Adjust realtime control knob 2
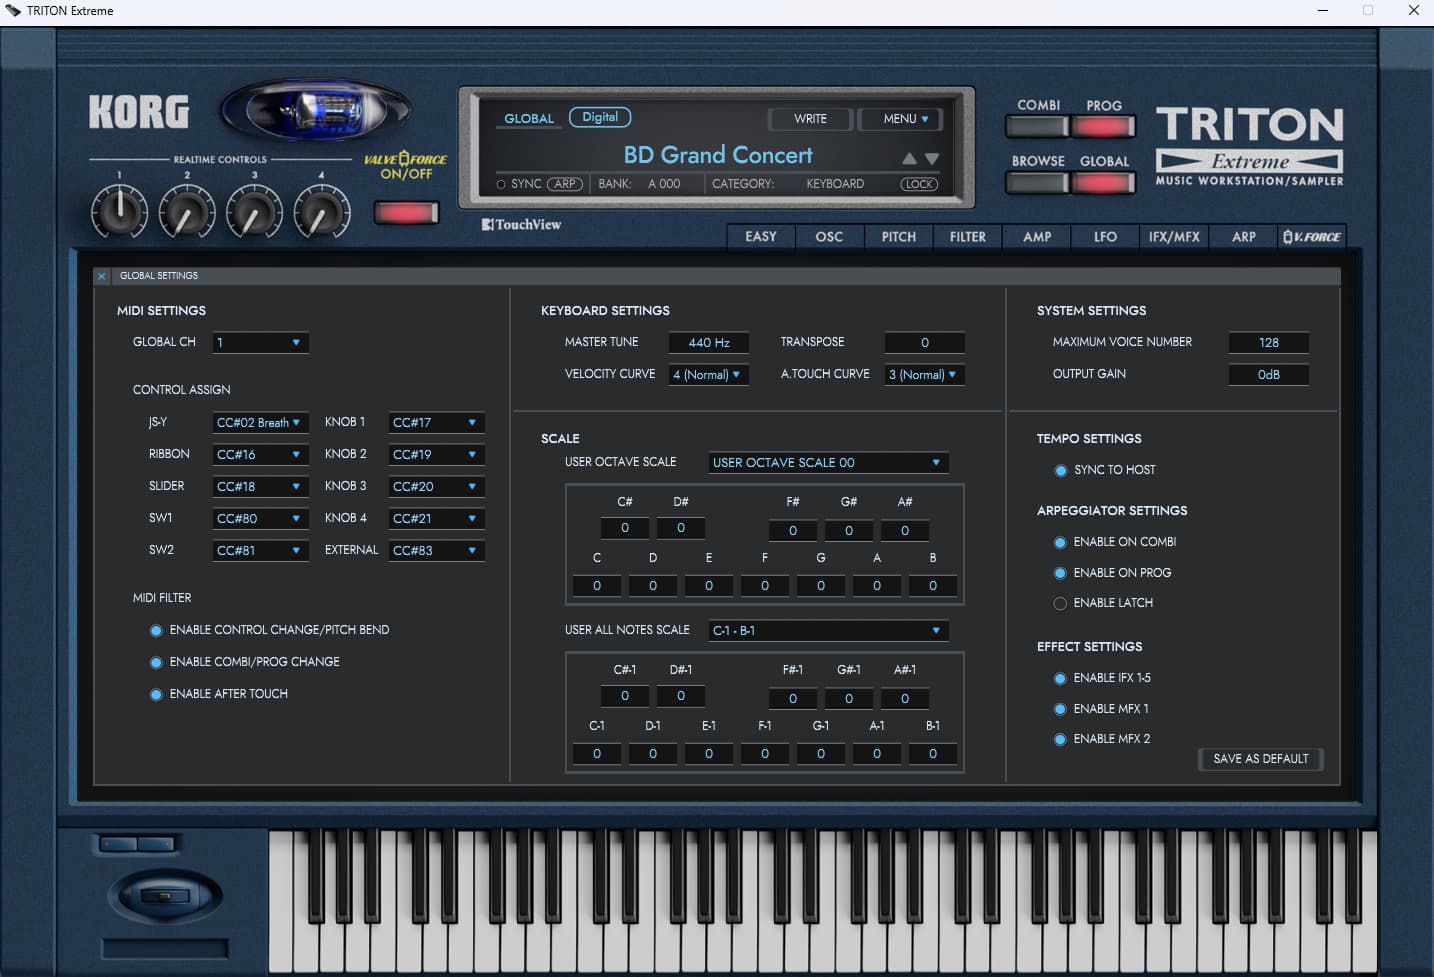 tap(187, 211)
